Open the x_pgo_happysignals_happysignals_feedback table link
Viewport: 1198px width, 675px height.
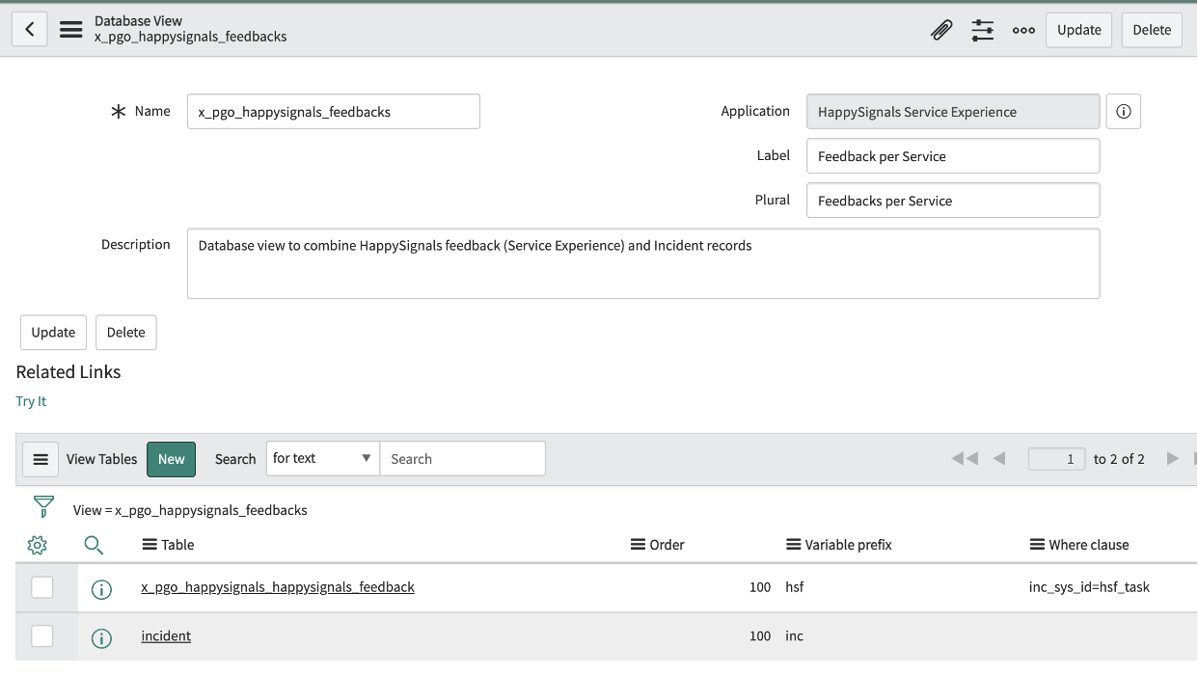(x=278, y=587)
